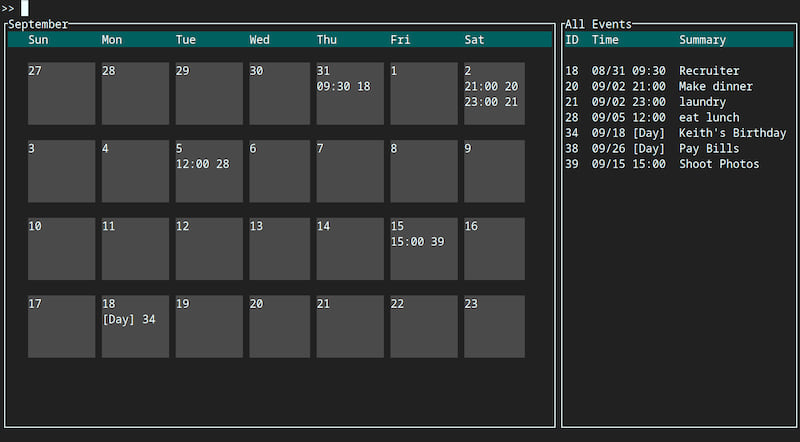Select the August 30 day cell
800x442 pixels.
click(x=280, y=93)
